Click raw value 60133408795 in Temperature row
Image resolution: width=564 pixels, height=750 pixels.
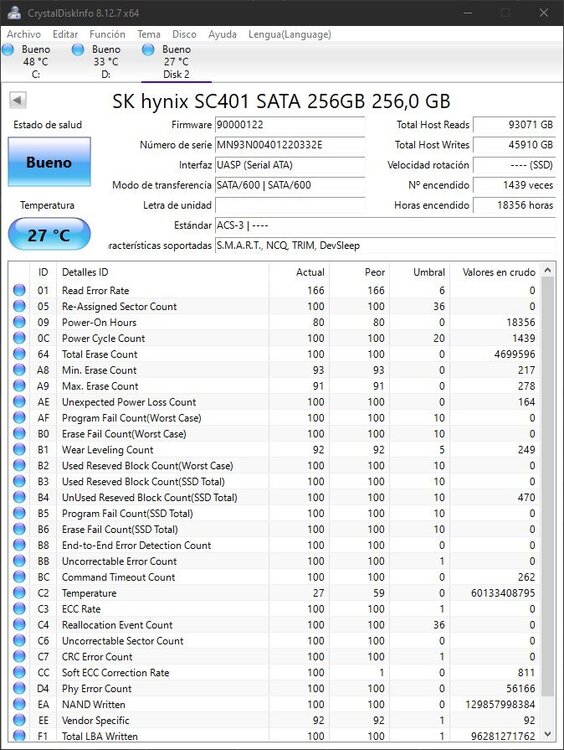[x=503, y=593]
